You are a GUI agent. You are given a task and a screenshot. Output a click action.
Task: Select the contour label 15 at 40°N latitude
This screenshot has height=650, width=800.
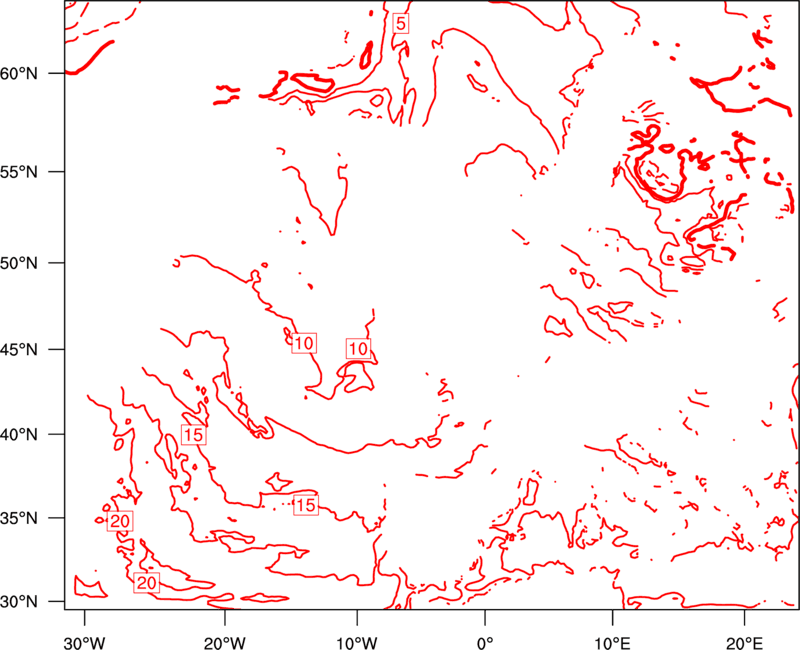pos(193,435)
